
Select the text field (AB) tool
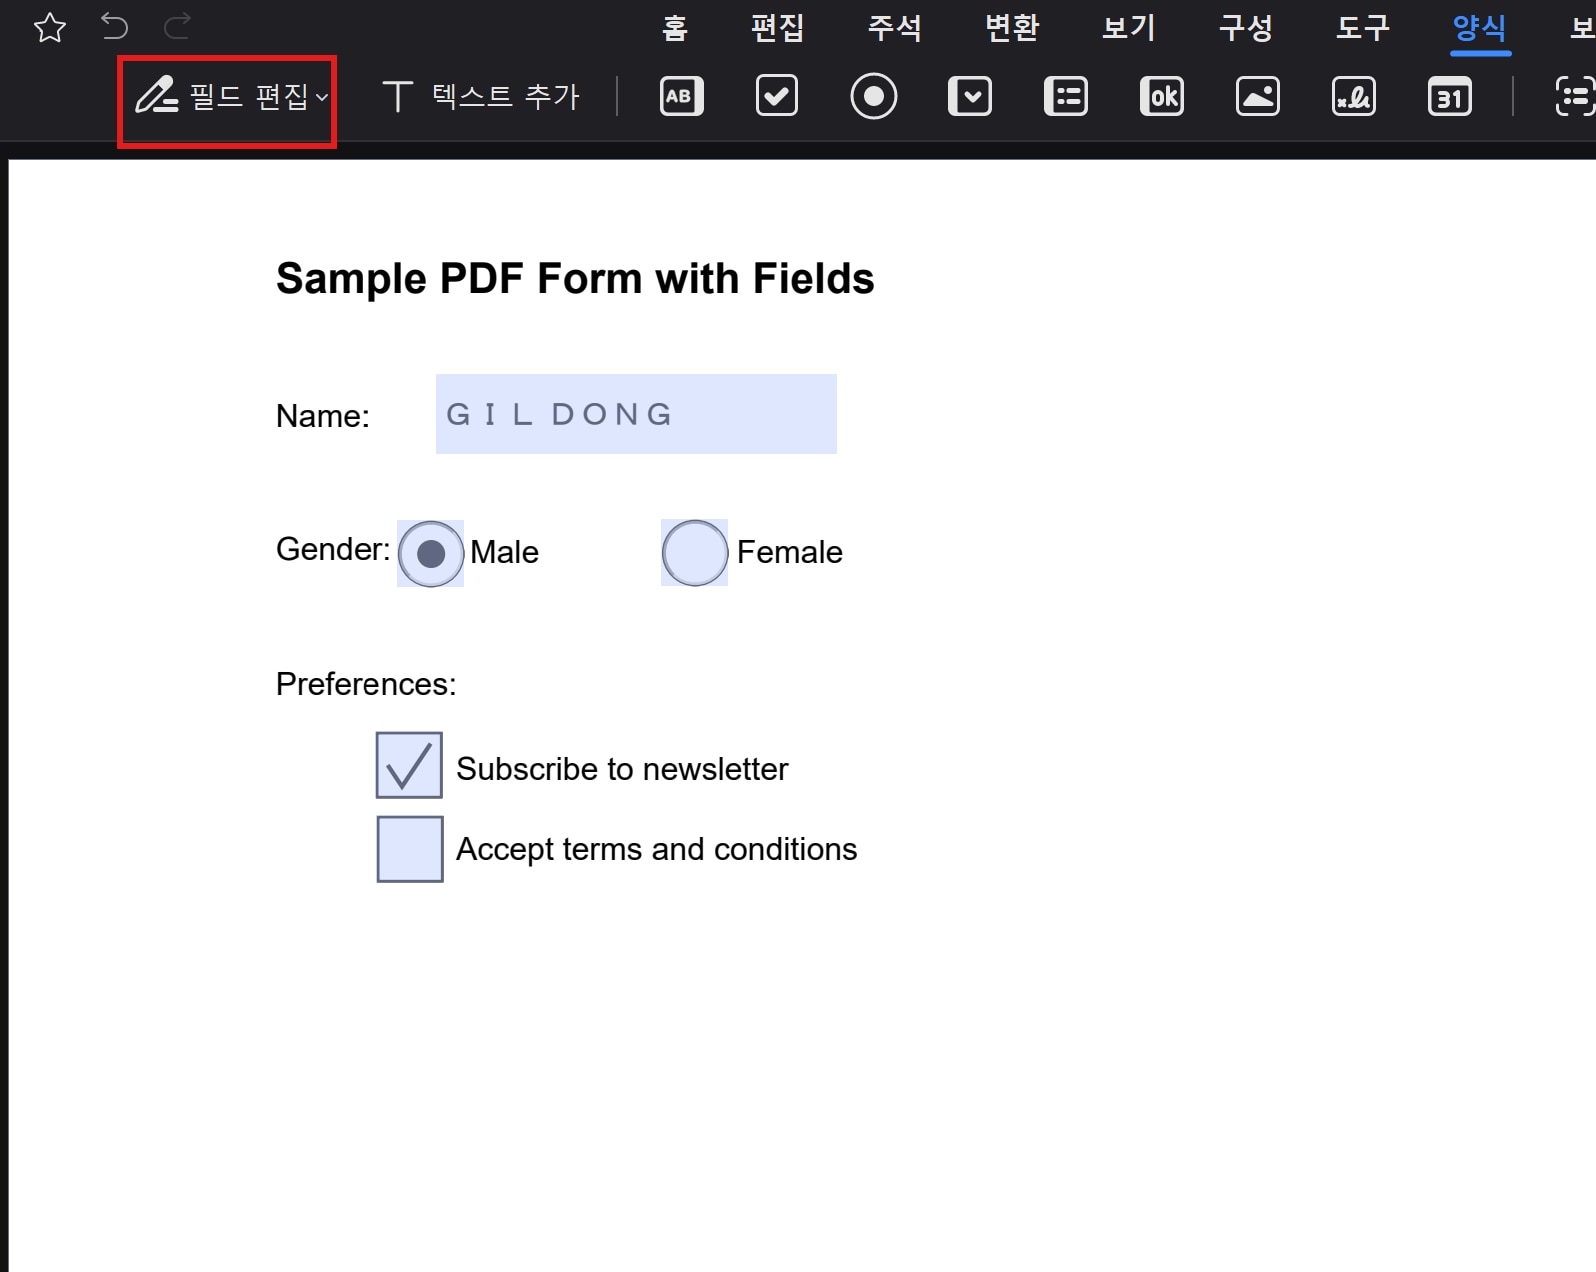682,96
